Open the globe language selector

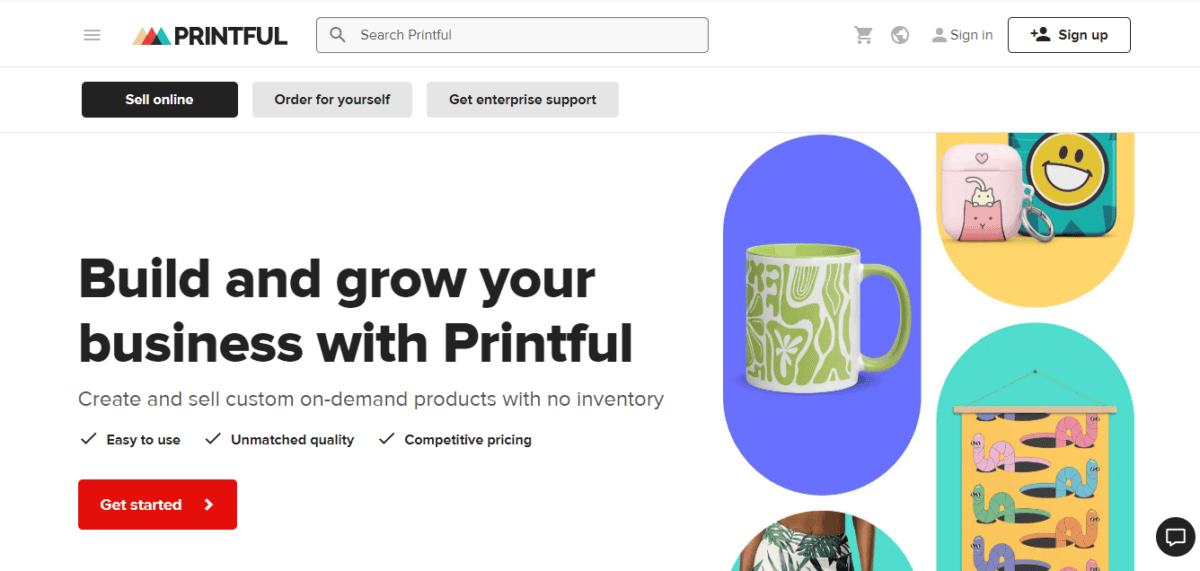(x=900, y=35)
